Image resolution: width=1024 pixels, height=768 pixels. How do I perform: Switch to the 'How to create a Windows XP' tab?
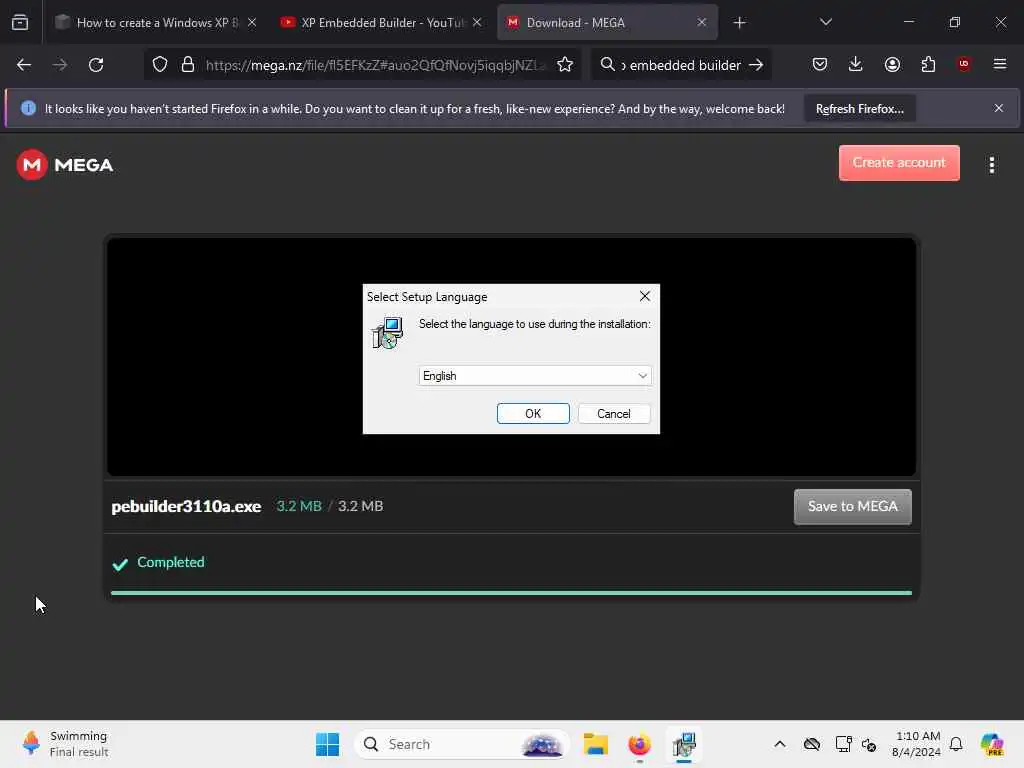155,22
